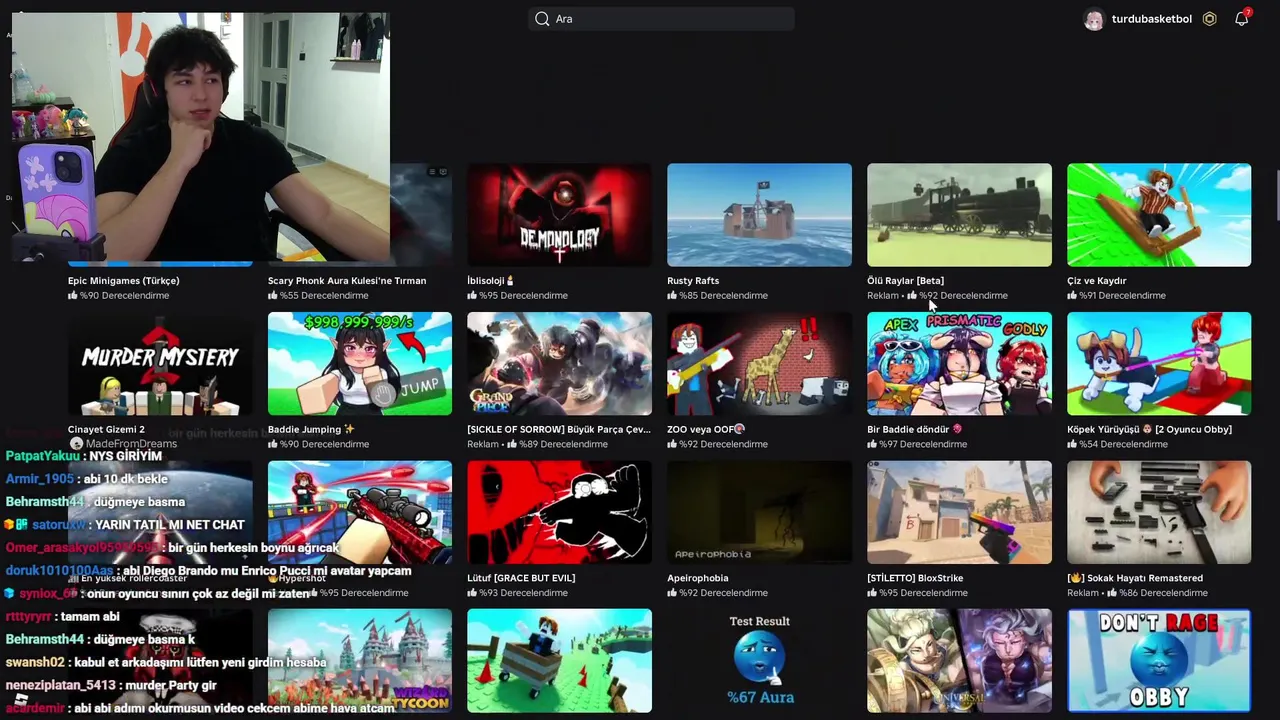Click the Sokak Hayatı Remastered title
This screenshot has height=720, width=1280.
[x=1135, y=578]
